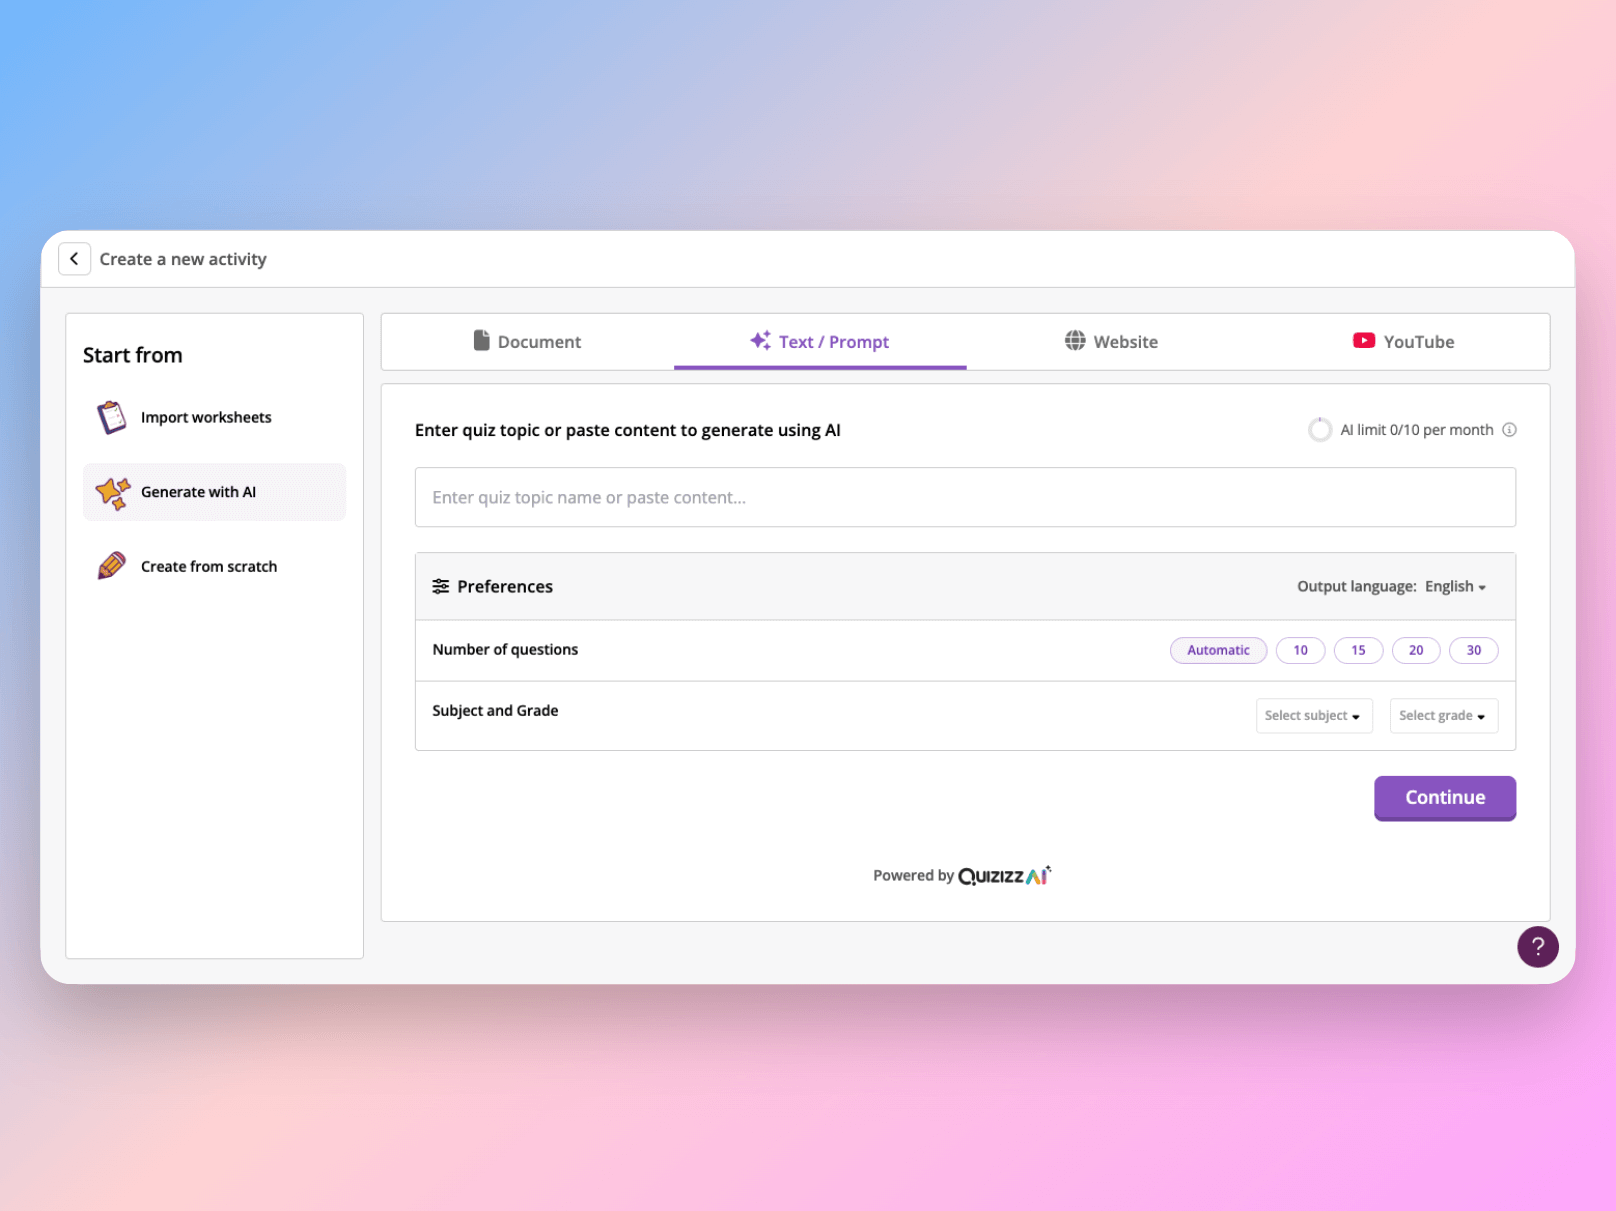Click the quiz topic input field

(965, 497)
